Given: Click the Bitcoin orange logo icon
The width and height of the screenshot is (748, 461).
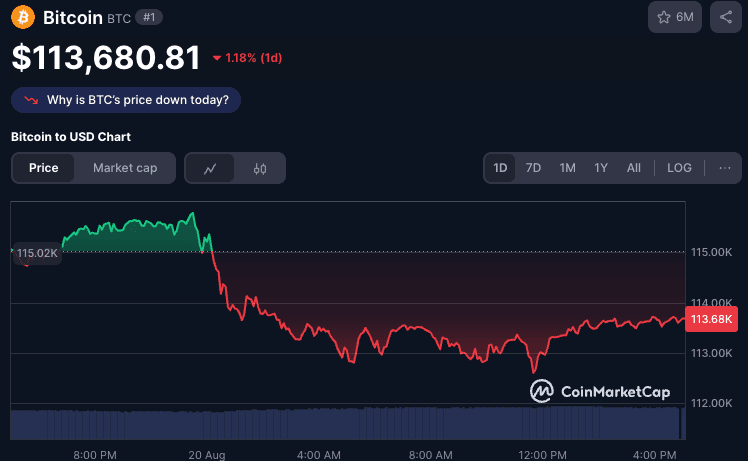Looking at the screenshot, I should click(x=23, y=17).
